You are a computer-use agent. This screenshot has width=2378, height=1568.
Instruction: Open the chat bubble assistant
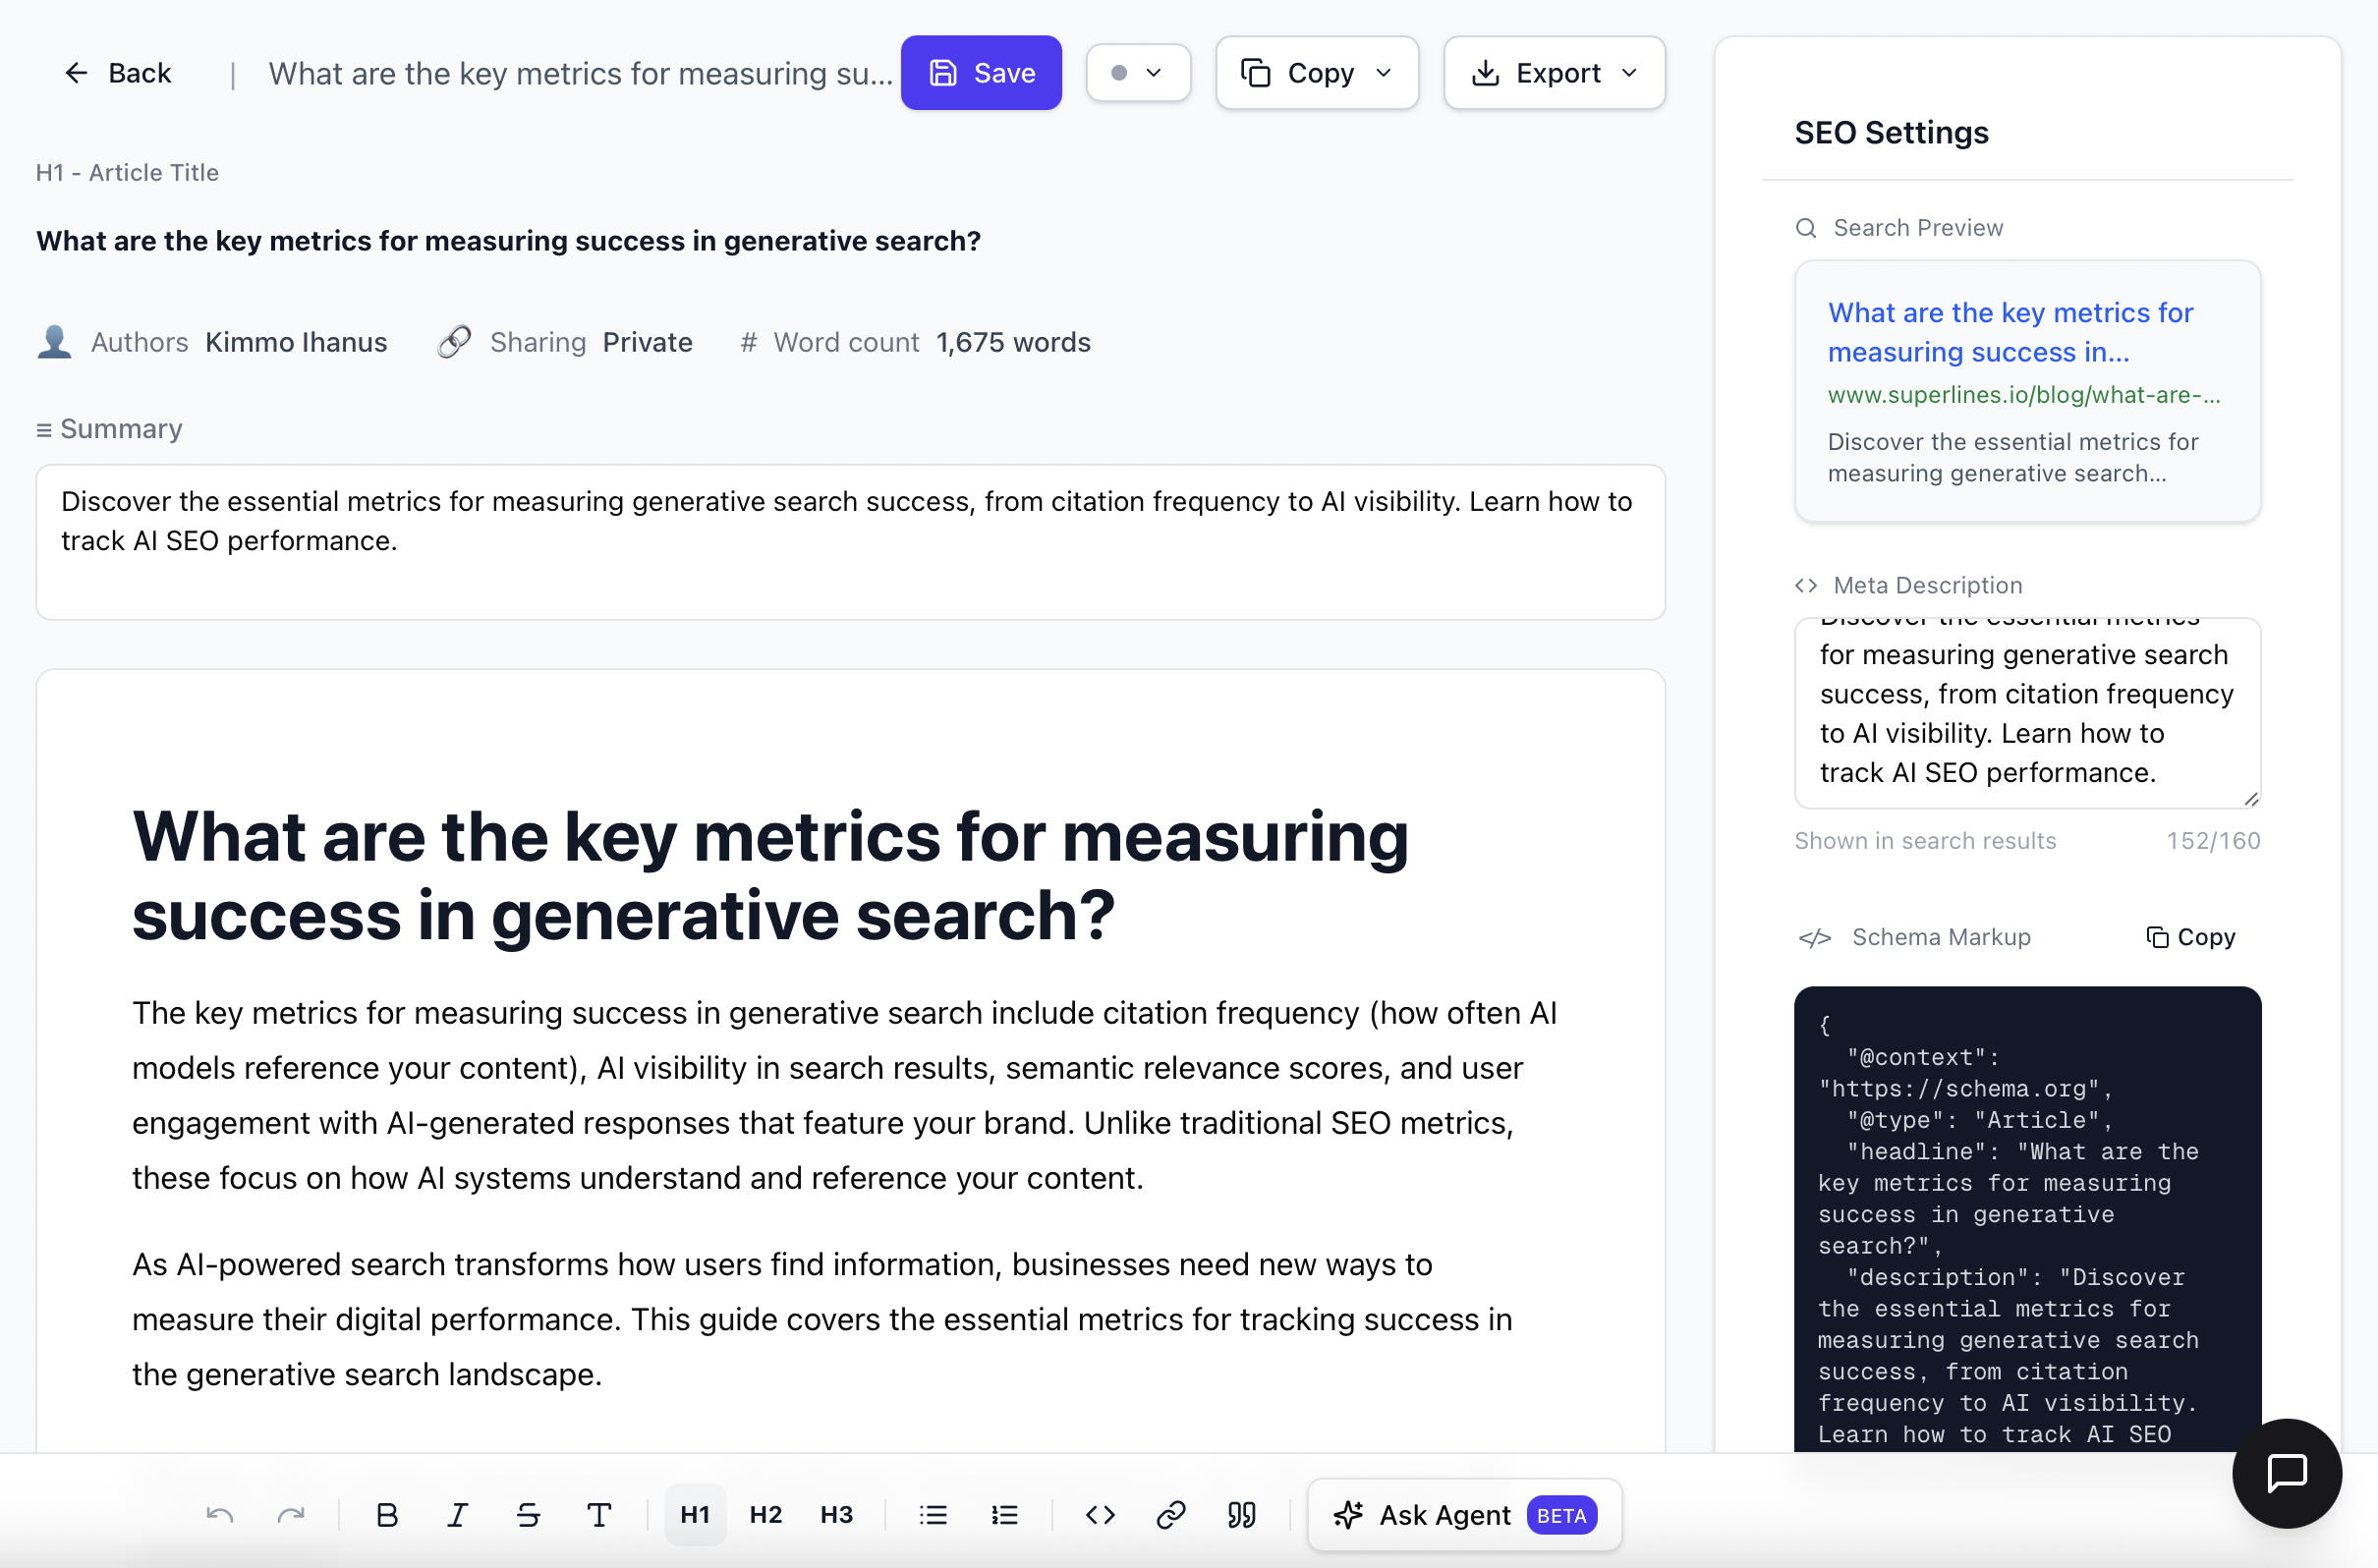(2287, 1473)
